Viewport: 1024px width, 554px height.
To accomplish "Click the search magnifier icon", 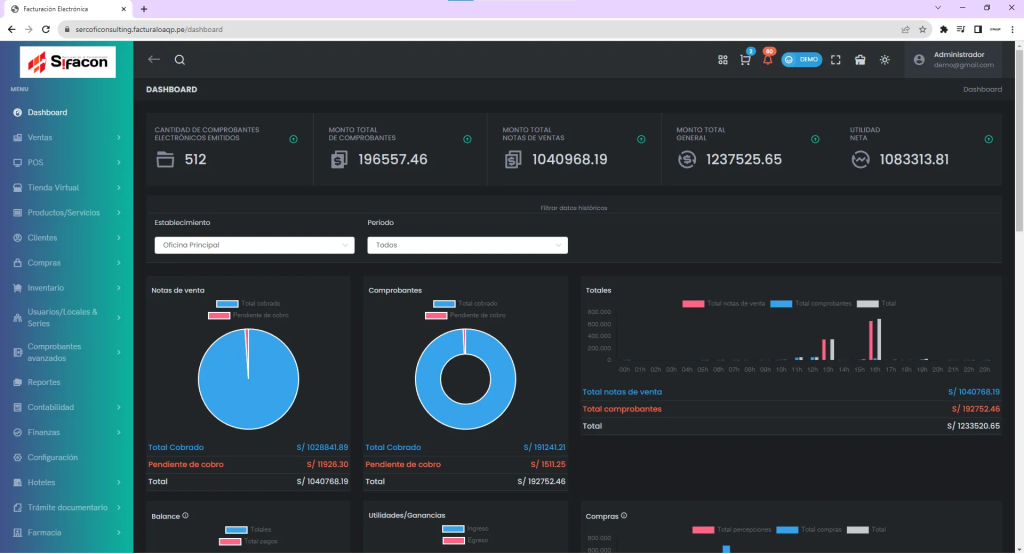I will coord(180,60).
